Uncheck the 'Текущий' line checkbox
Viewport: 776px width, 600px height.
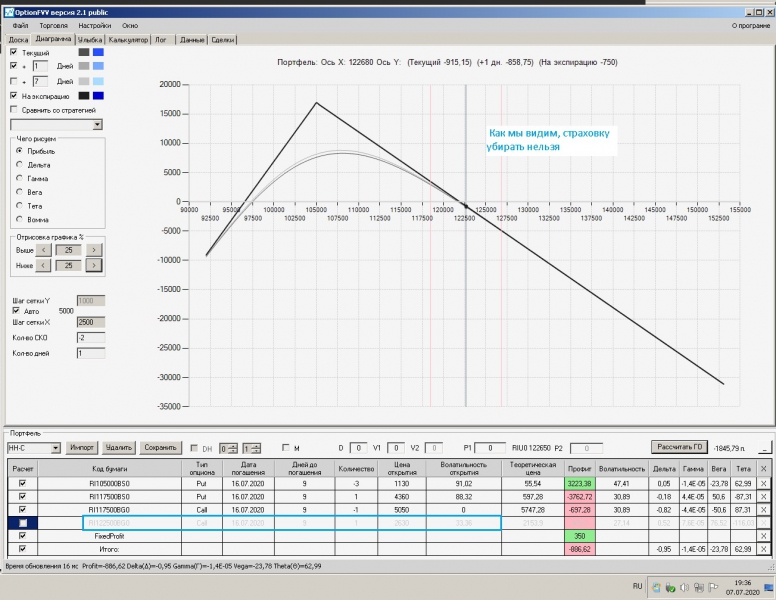click(x=14, y=52)
